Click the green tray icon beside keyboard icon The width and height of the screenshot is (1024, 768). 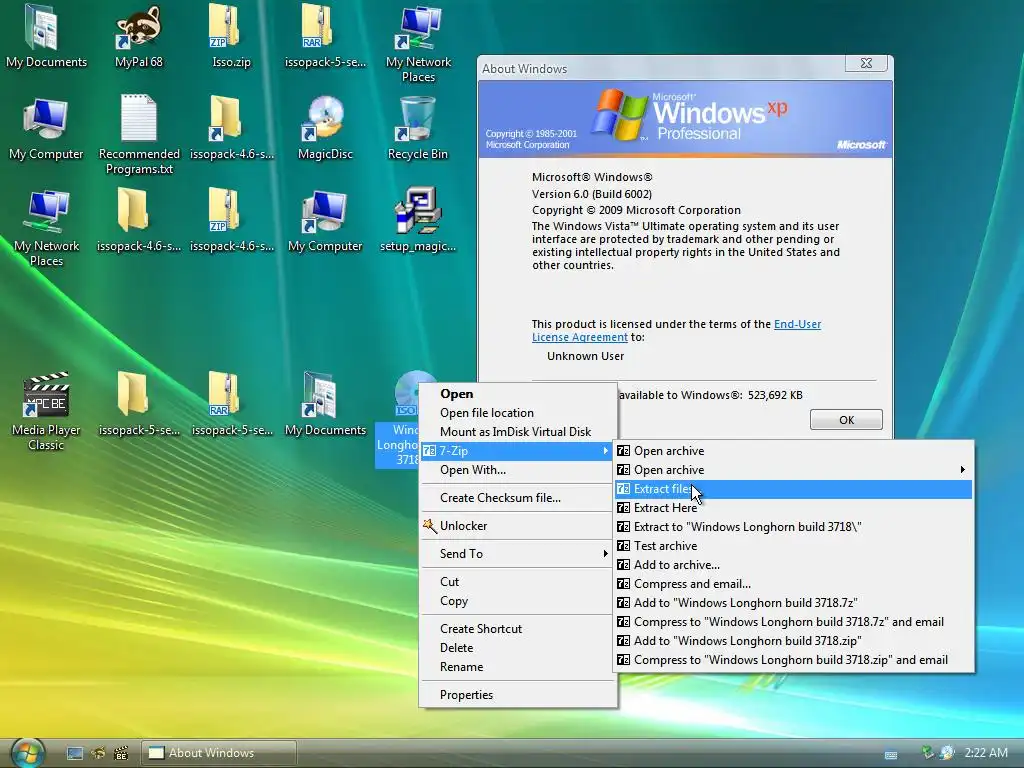pyautogui.click(x=927, y=752)
